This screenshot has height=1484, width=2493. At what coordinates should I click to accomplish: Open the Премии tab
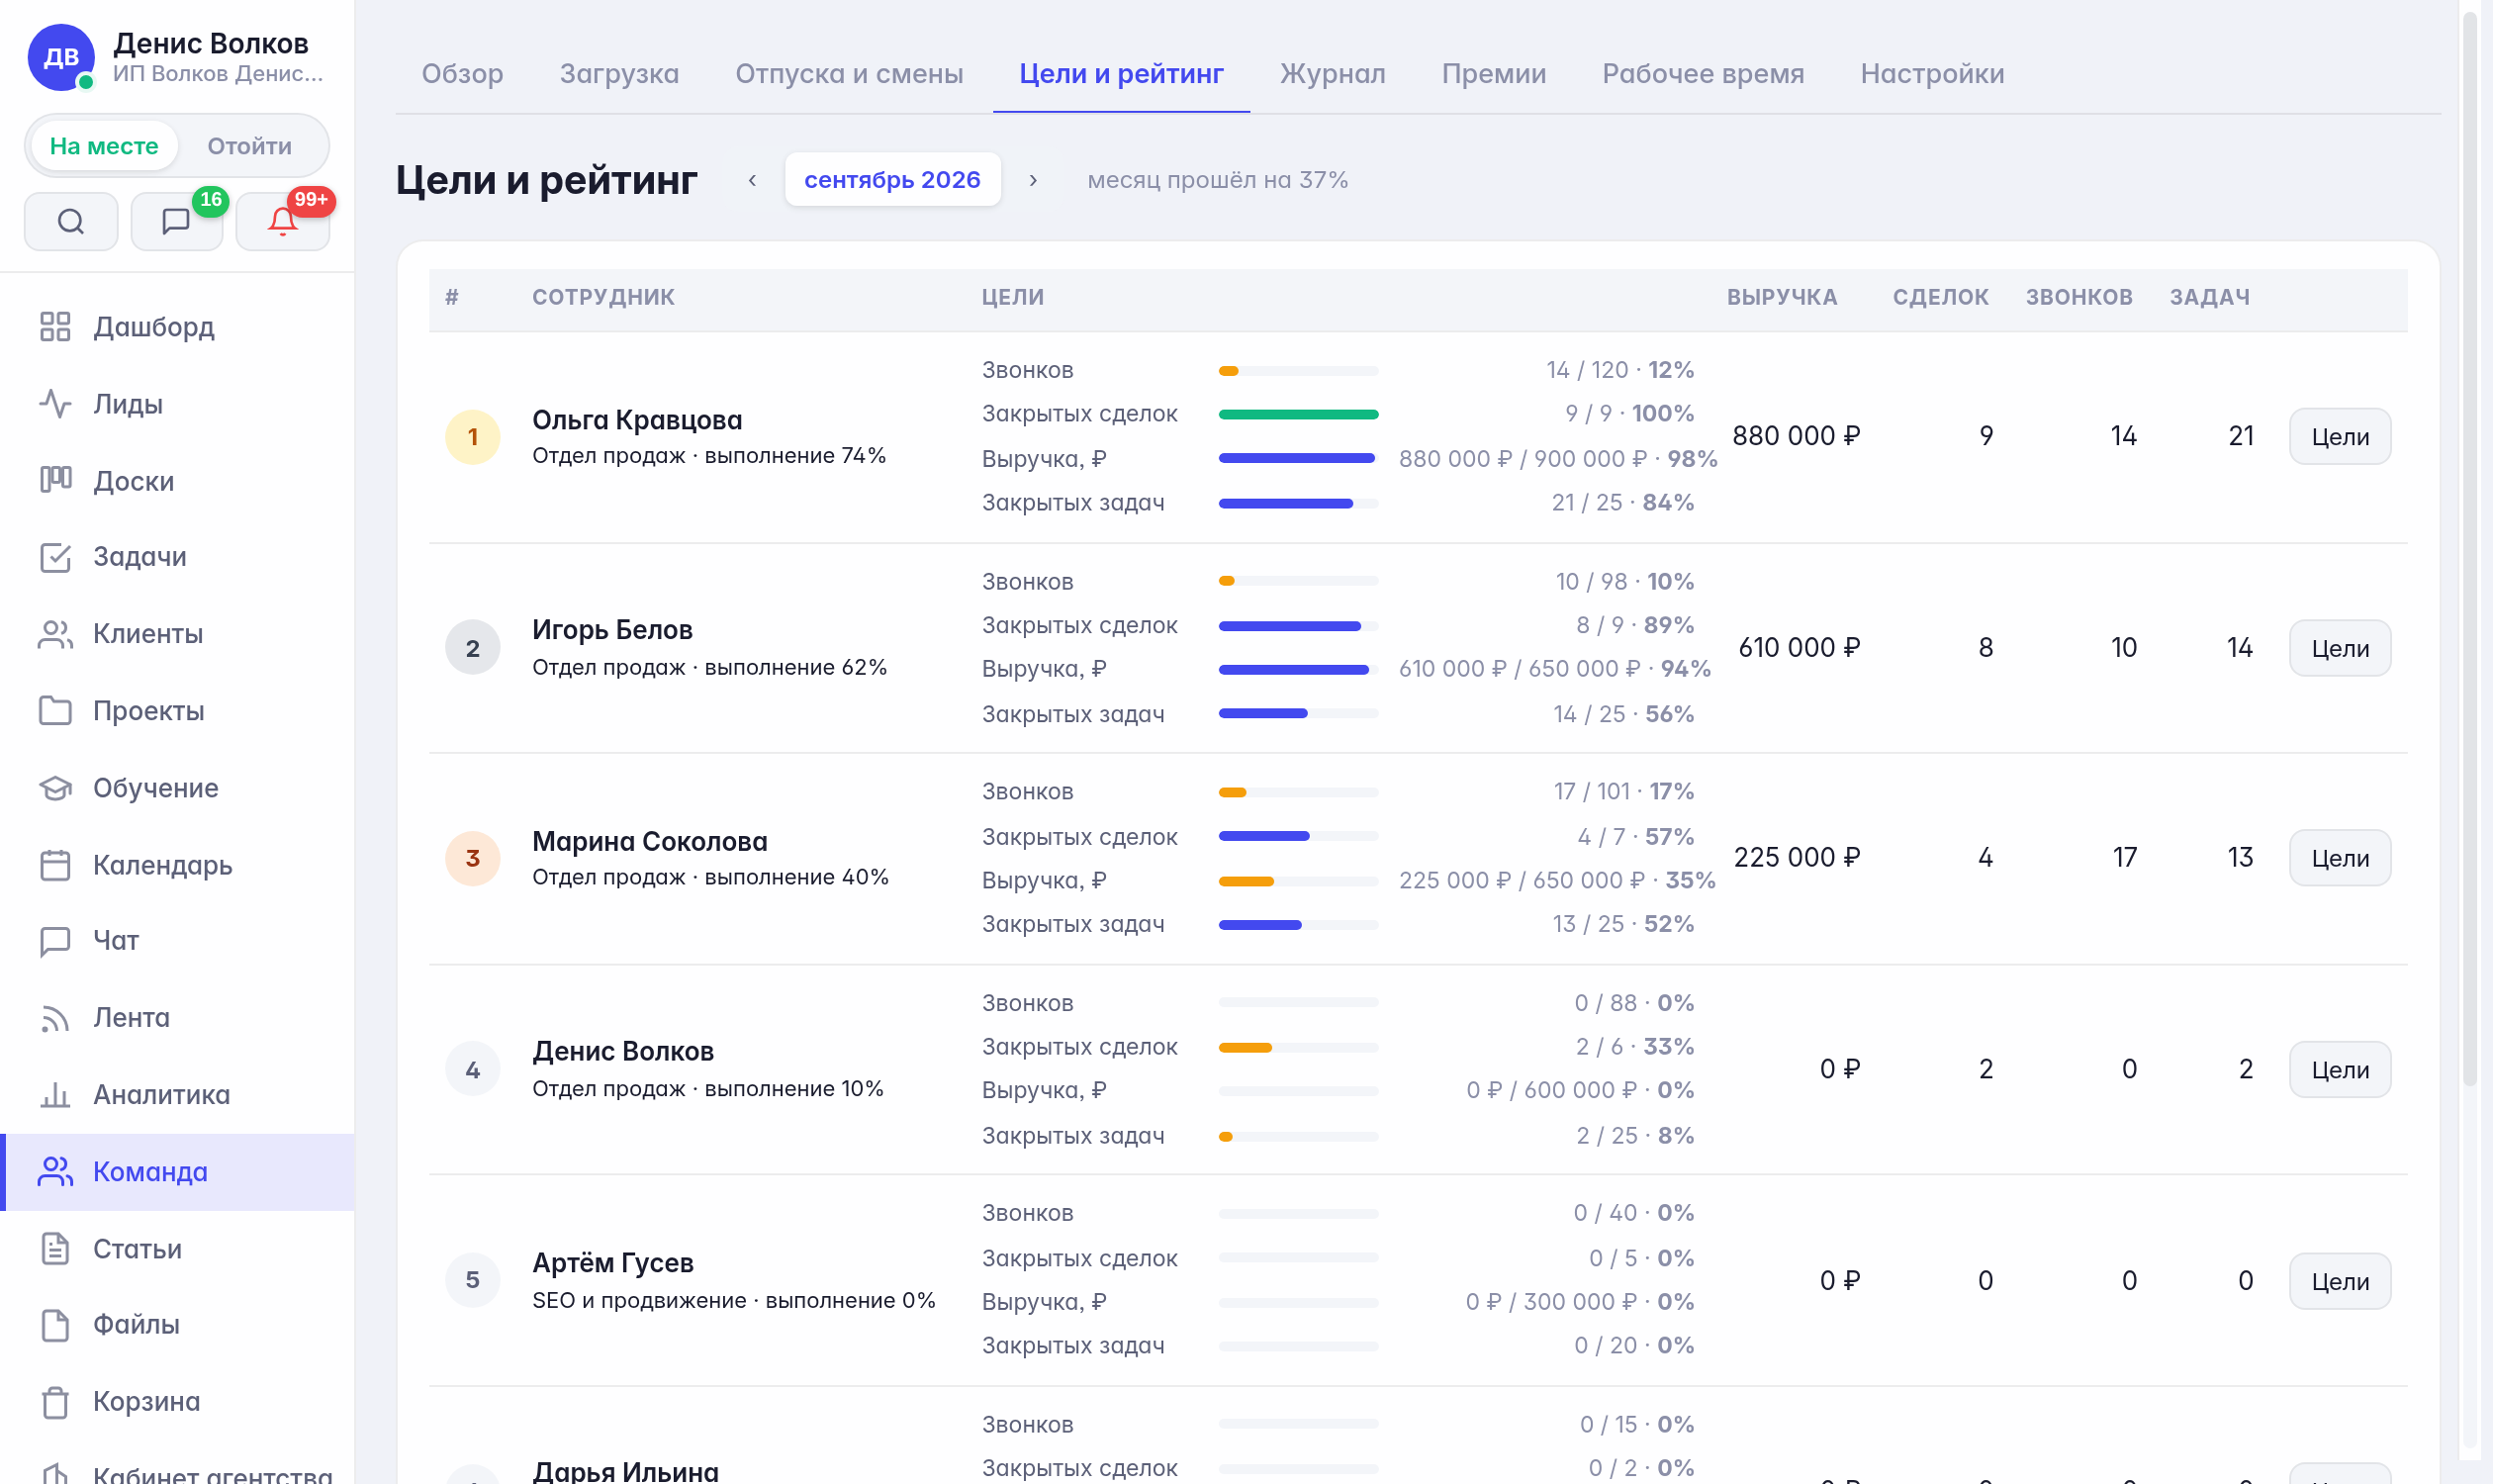[x=1493, y=74]
